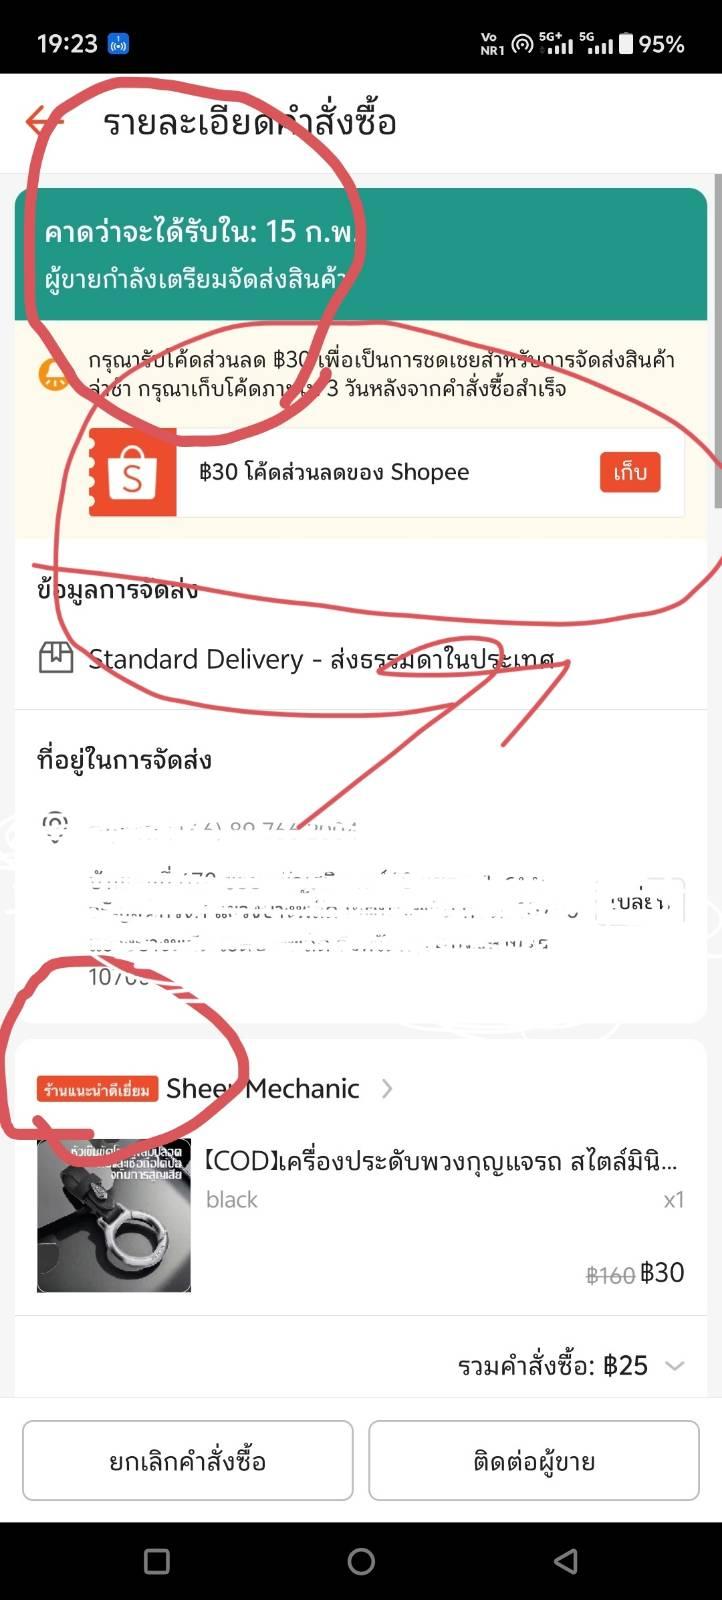The image size is (722, 1600).
Task: Open the keychain product thumbnail
Action: click(114, 1216)
